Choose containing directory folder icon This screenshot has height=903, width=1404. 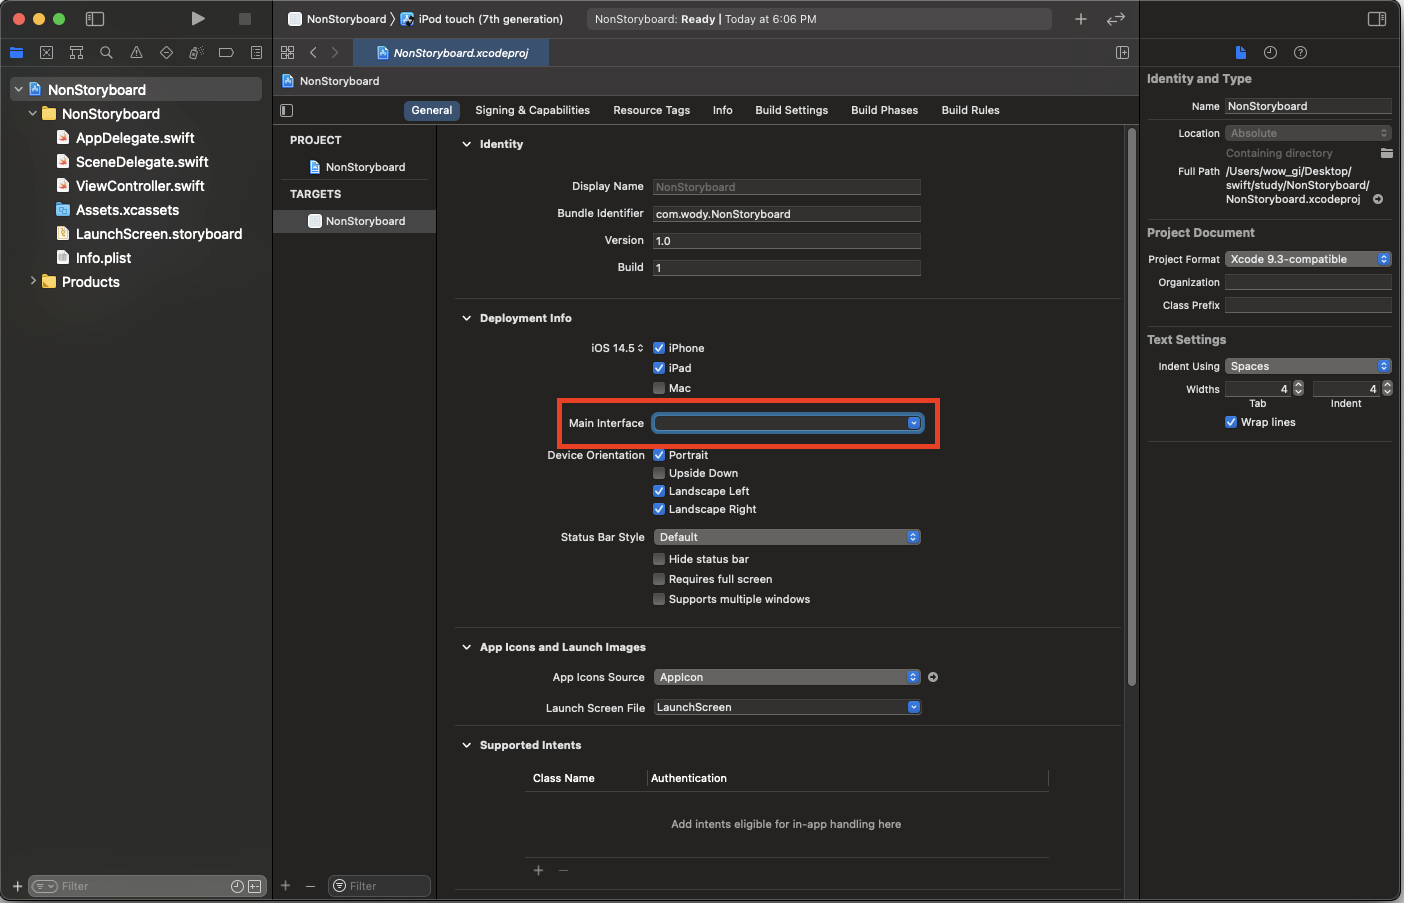tap(1386, 153)
